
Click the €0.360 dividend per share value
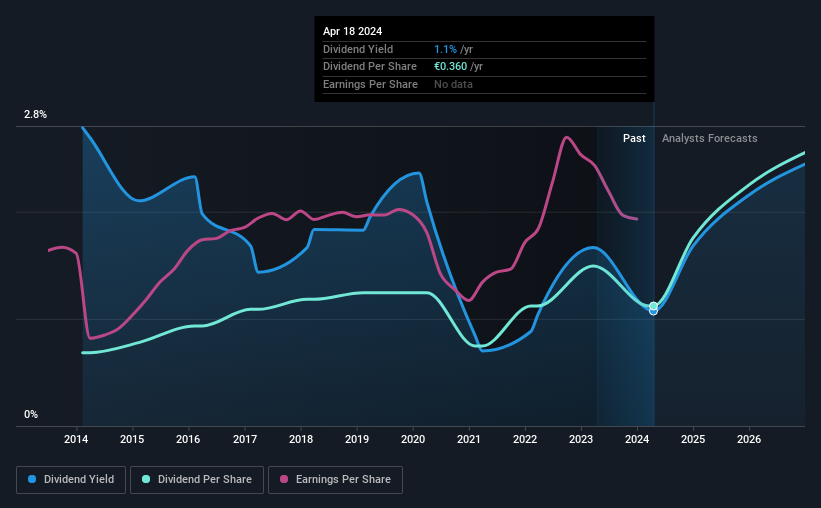pyautogui.click(x=450, y=67)
